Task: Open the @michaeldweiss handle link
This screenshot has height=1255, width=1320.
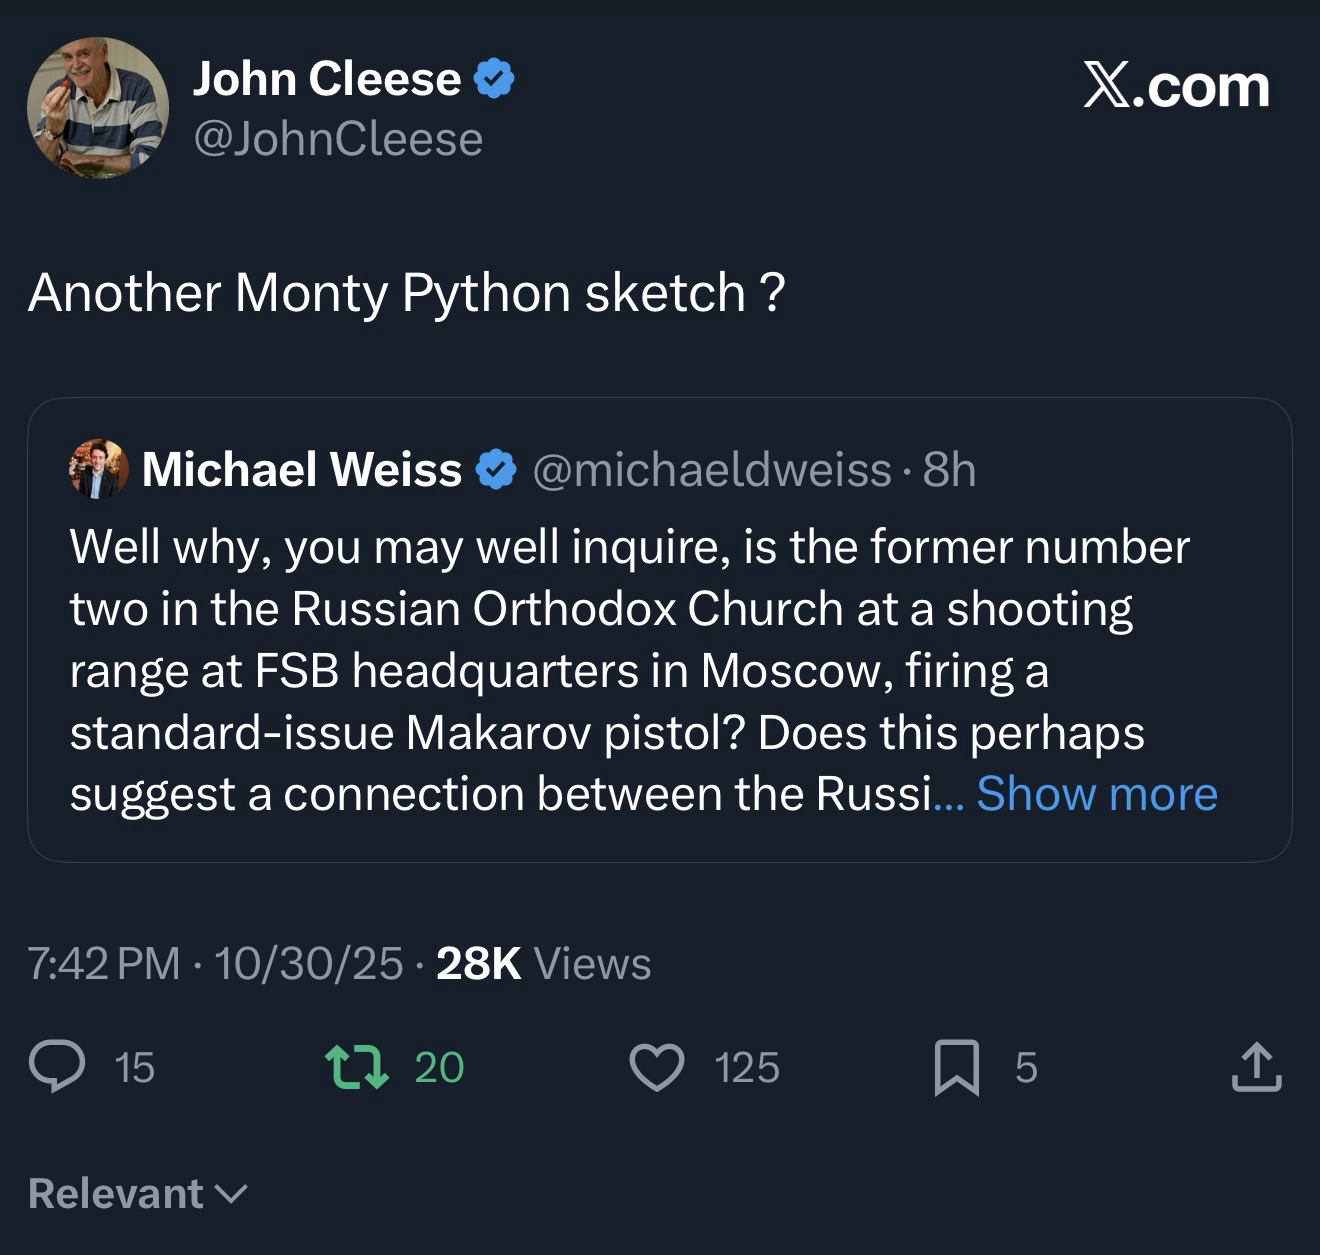Action: 711,470
